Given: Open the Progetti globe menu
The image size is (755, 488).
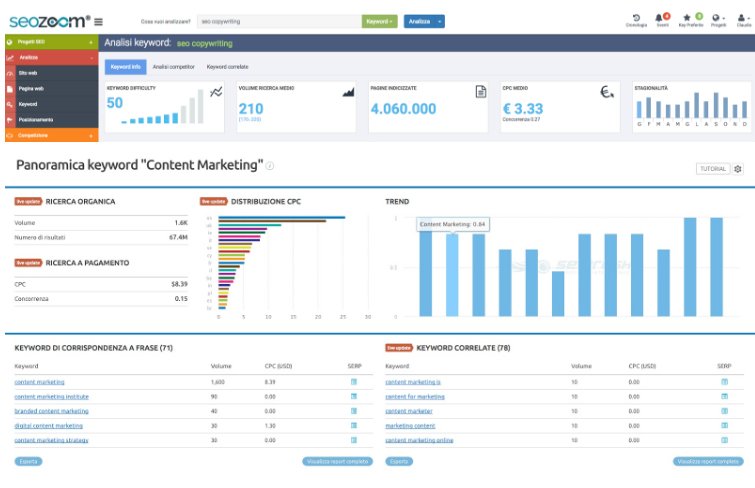Looking at the screenshot, I should (718, 20).
